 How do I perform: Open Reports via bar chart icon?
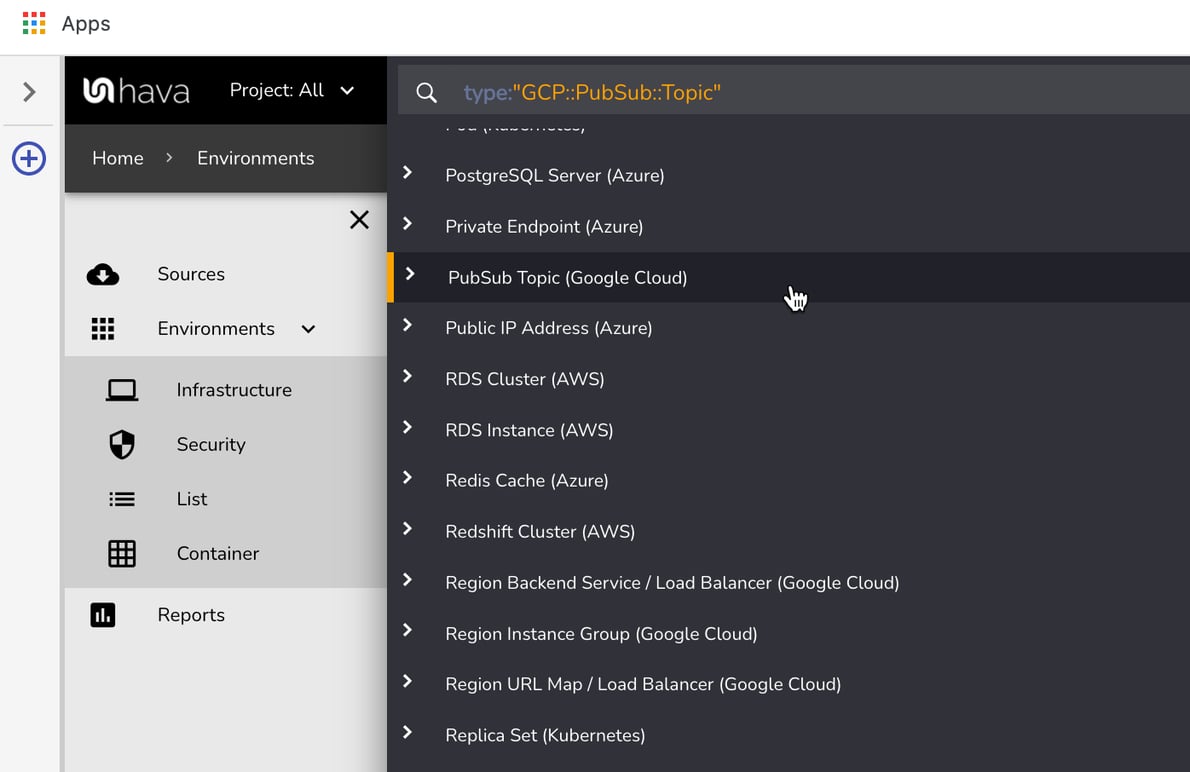point(103,615)
